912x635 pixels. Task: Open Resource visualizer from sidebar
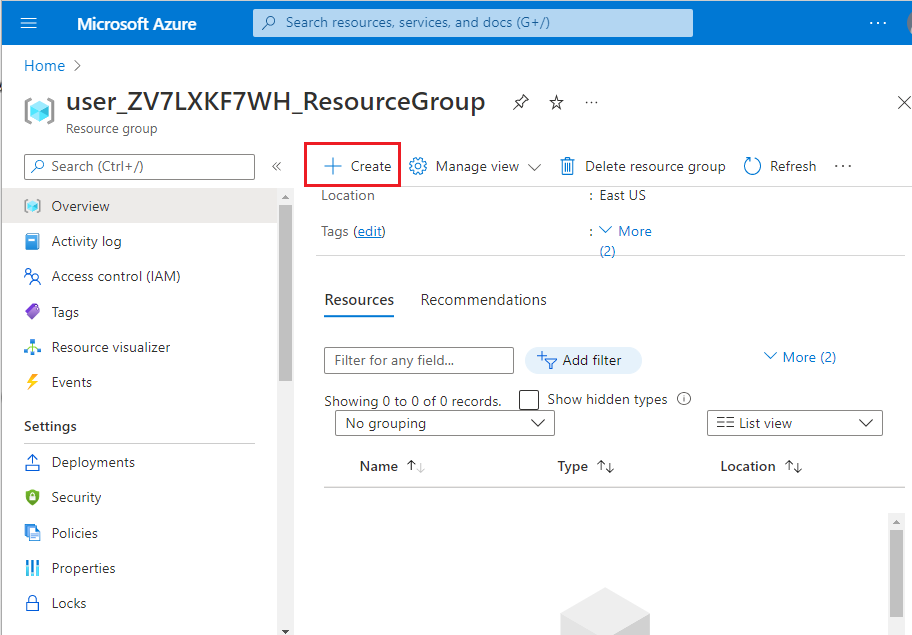[110, 347]
